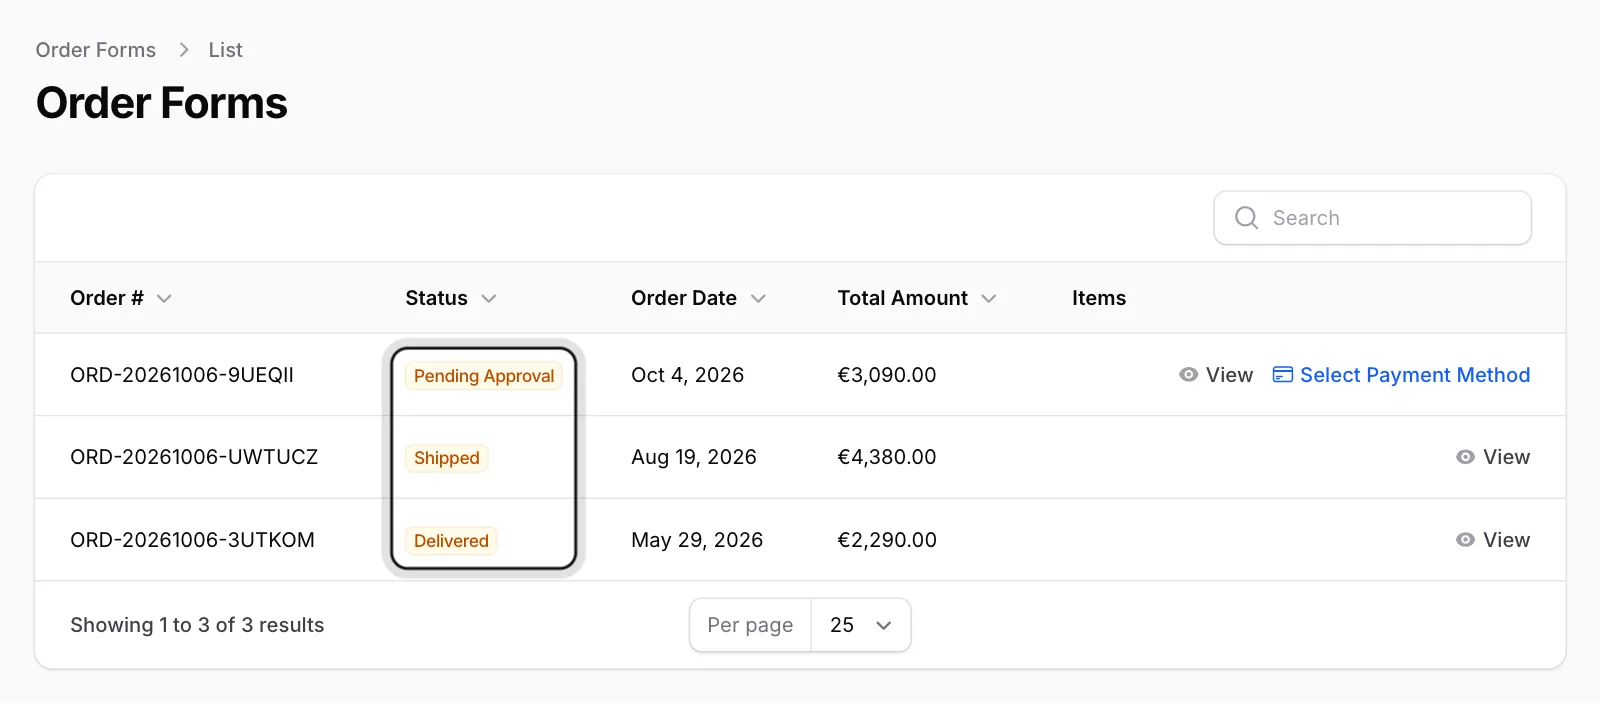
Task: Click order number ORD-20261006-UWTUCZ
Action: [194, 457]
